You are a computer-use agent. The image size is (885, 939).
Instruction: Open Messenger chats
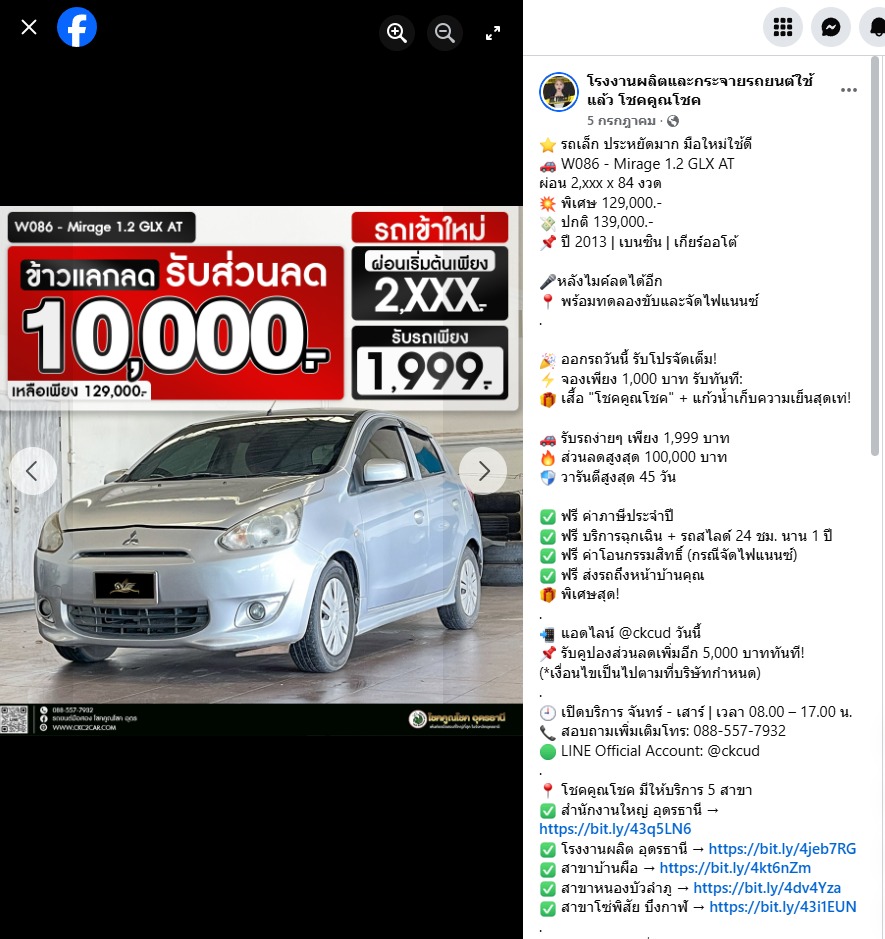[x=831, y=27]
